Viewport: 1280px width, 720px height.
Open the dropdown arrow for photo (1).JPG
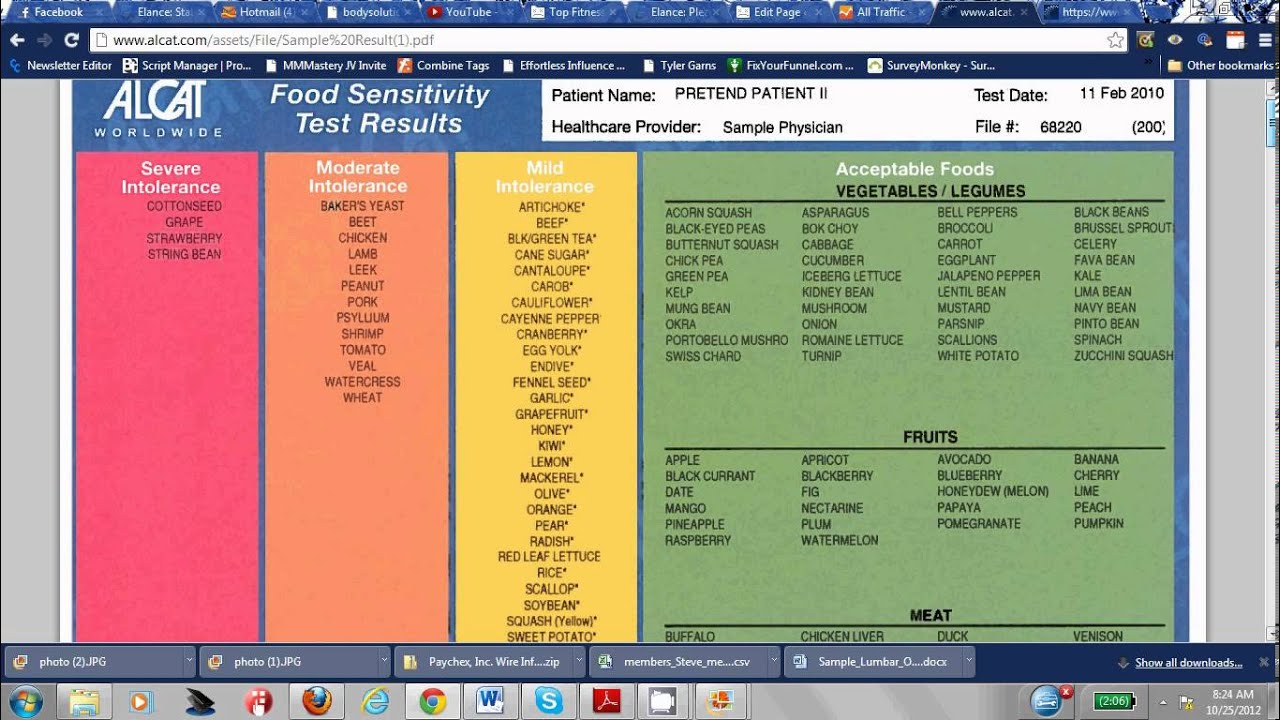(x=384, y=662)
